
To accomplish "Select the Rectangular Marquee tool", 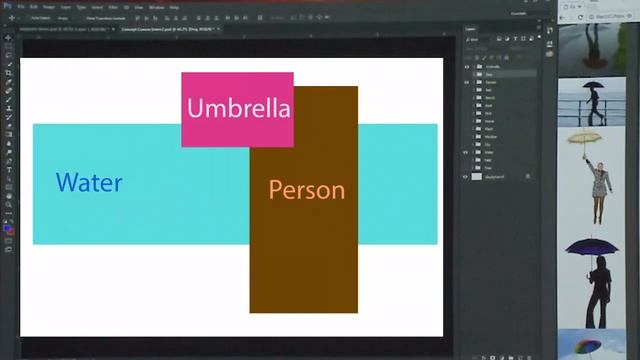I will click(8, 47).
